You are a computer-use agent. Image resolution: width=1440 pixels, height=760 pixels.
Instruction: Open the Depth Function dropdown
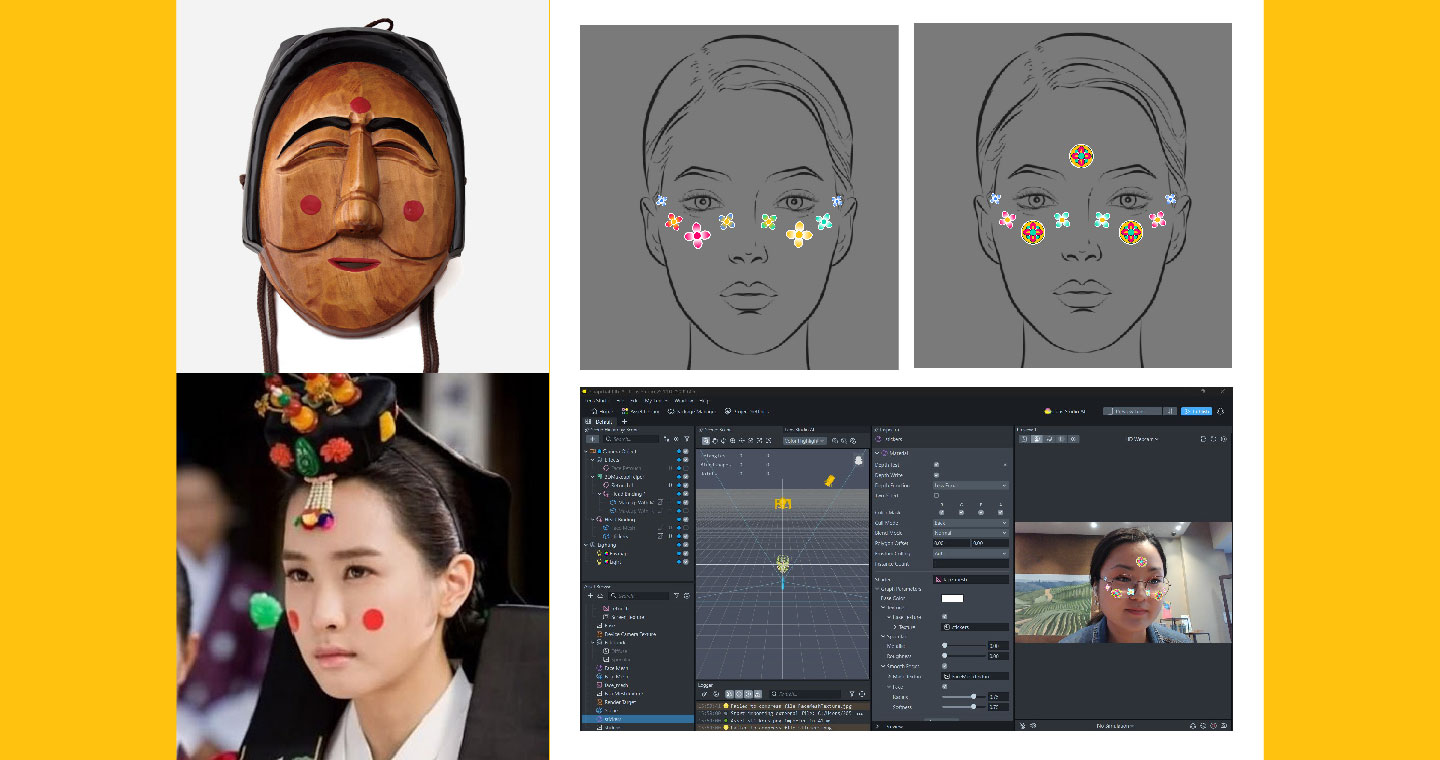pos(970,485)
